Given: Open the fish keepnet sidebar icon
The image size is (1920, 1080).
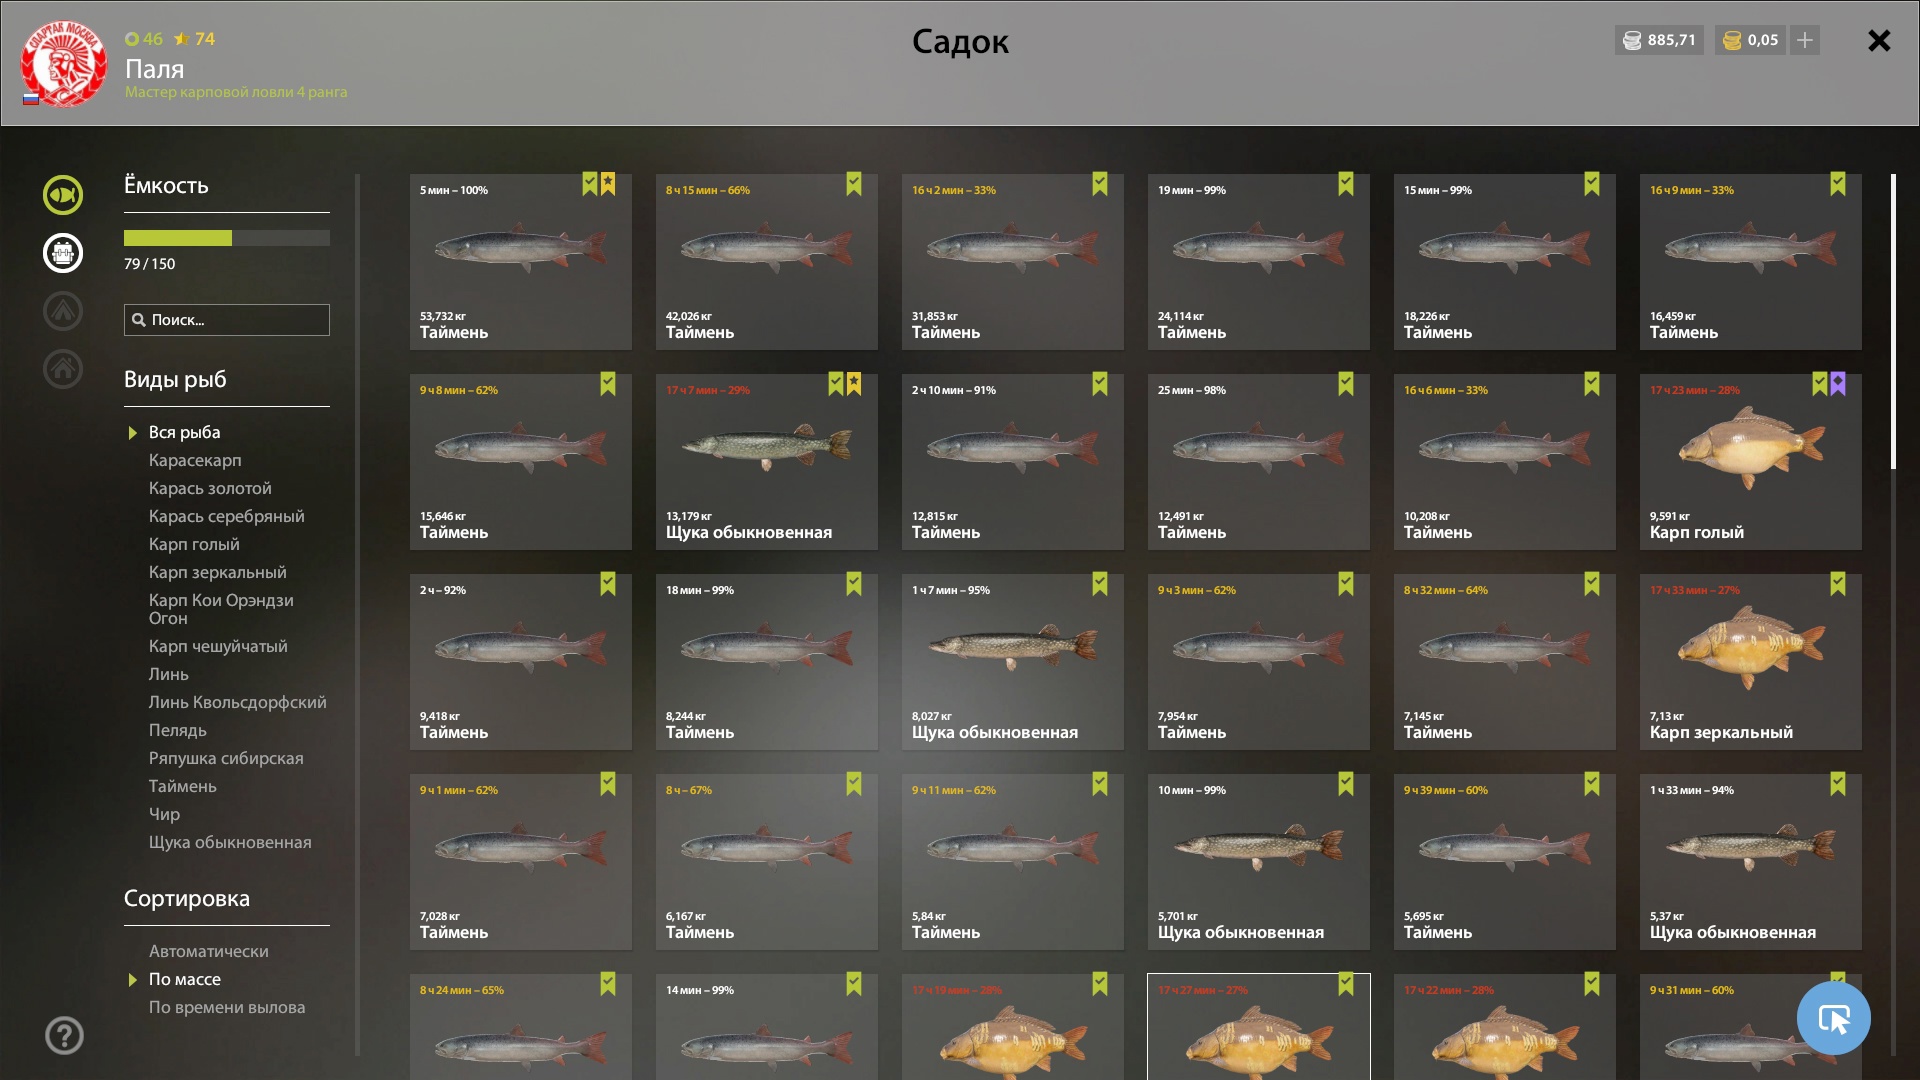Looking at the screenshot, I should coord(62,195).
